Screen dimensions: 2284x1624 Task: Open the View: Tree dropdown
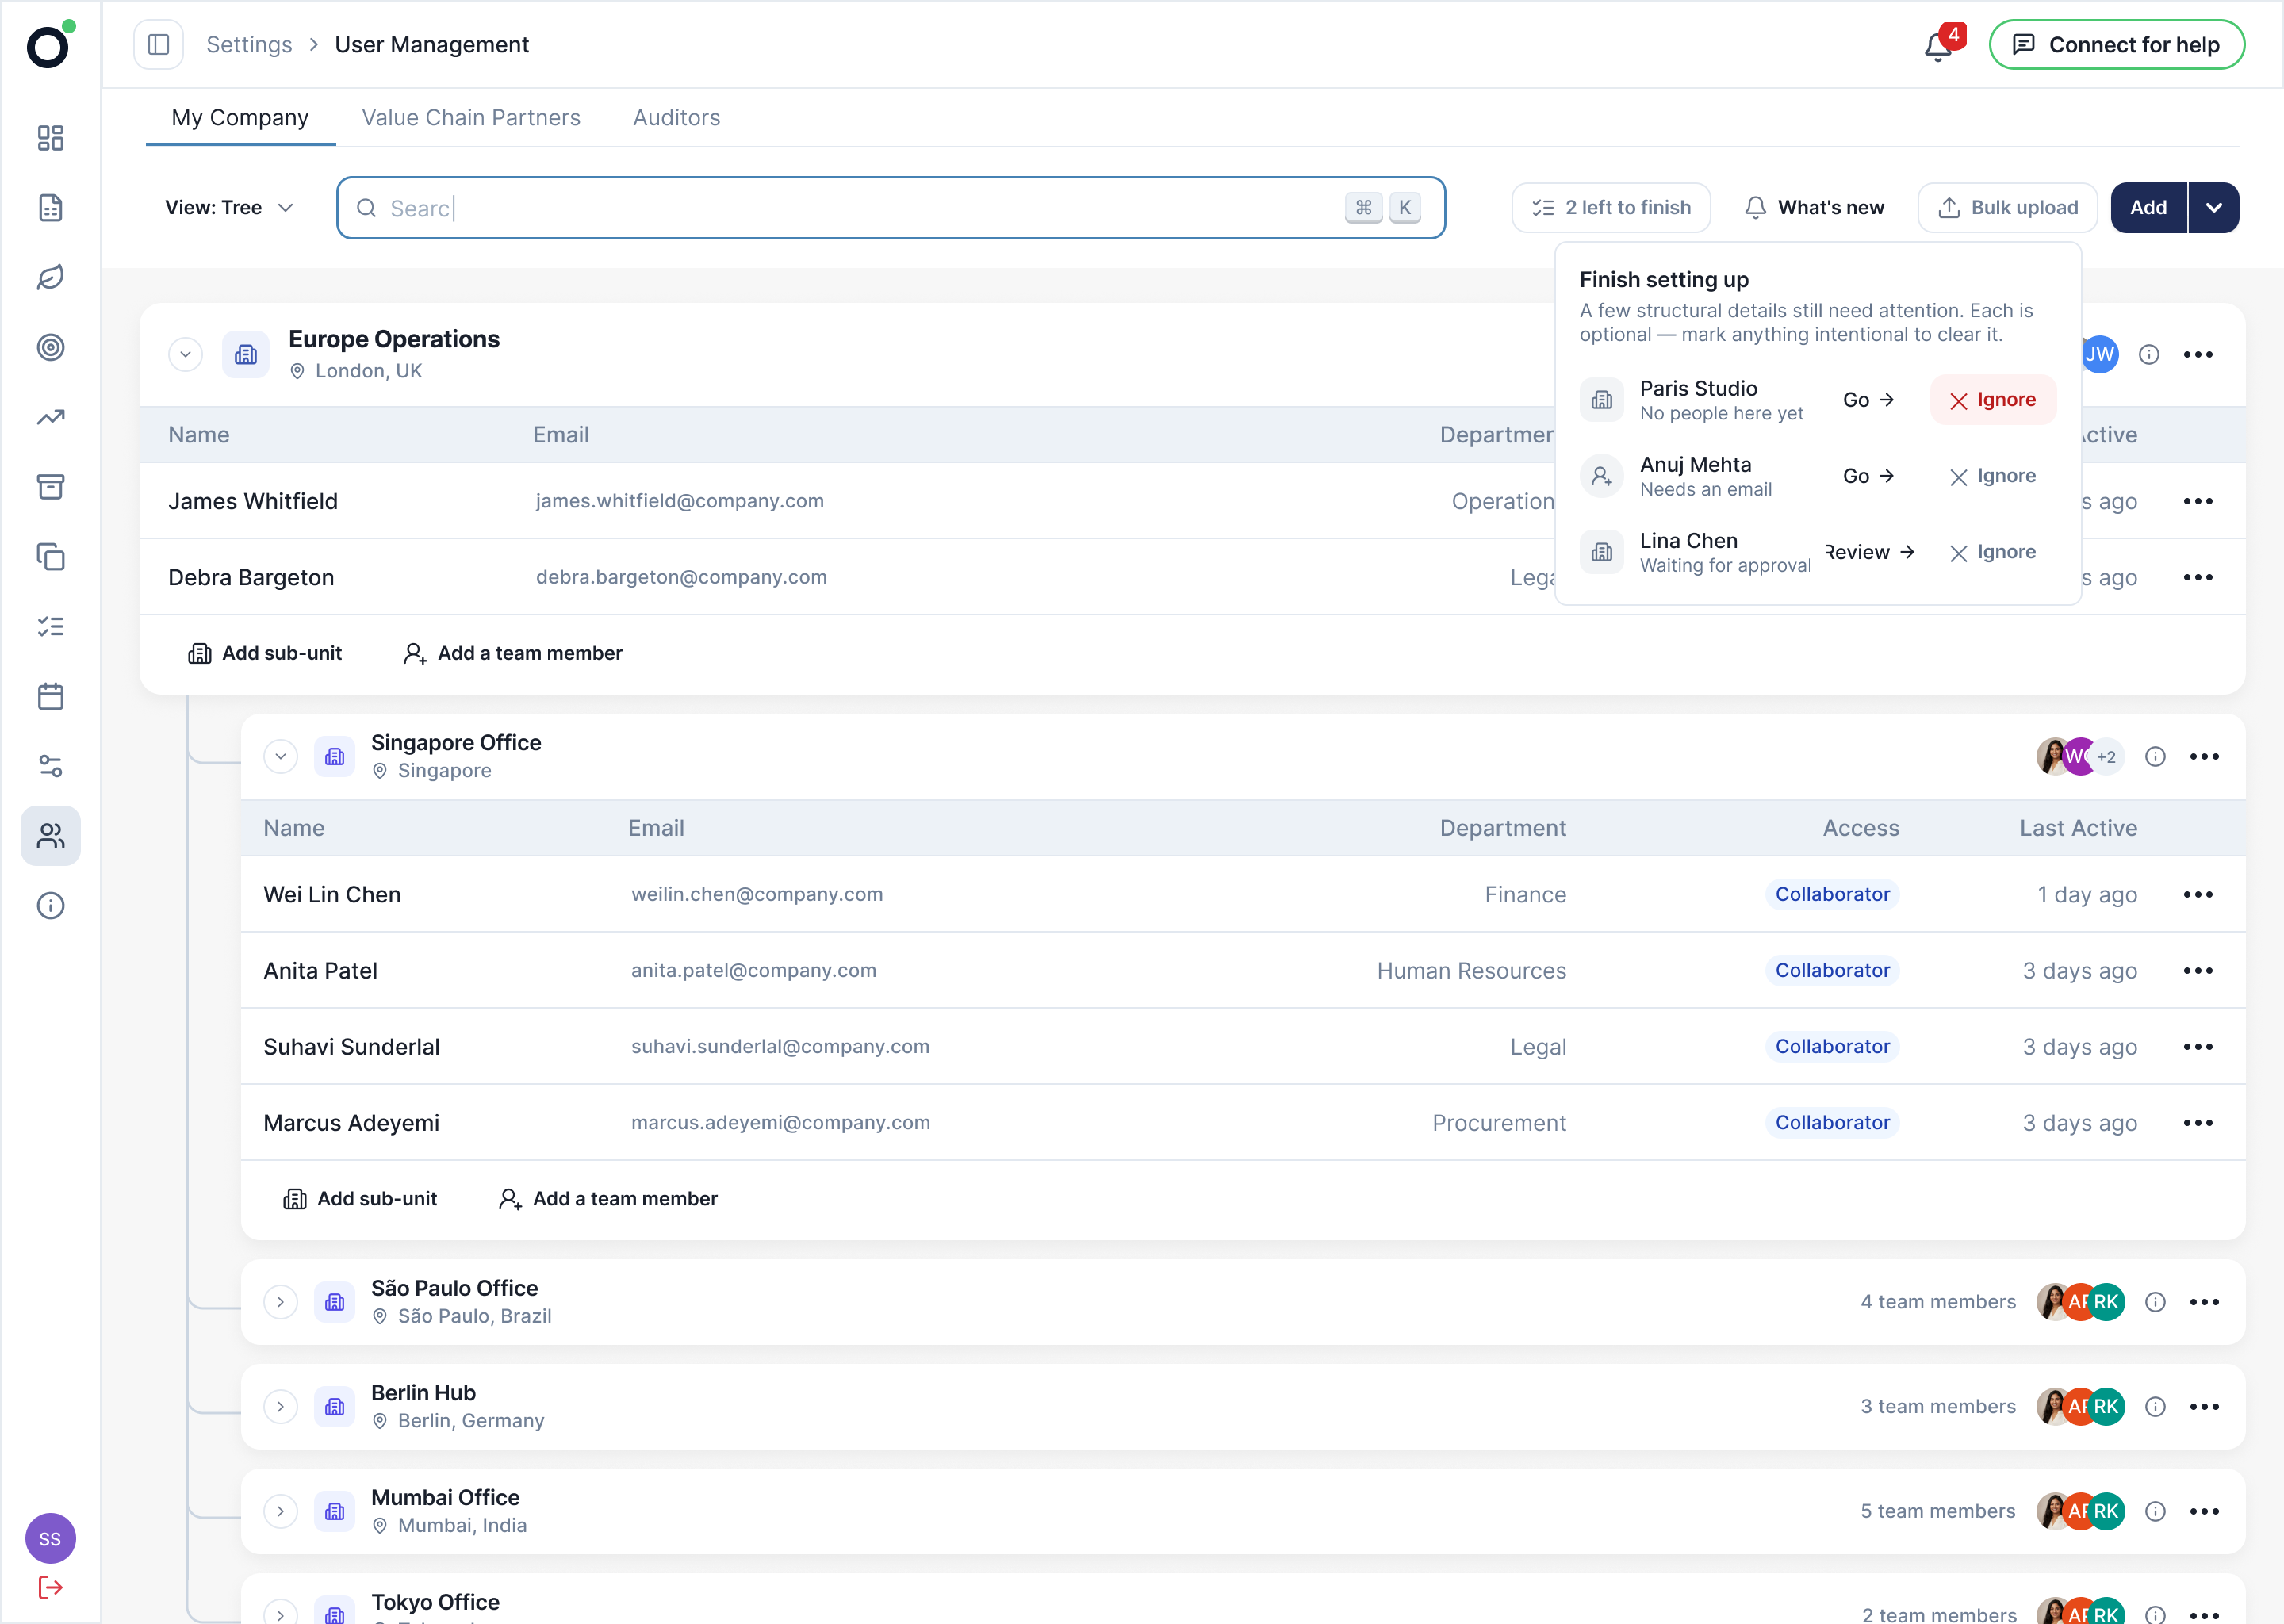click(229, 208)
